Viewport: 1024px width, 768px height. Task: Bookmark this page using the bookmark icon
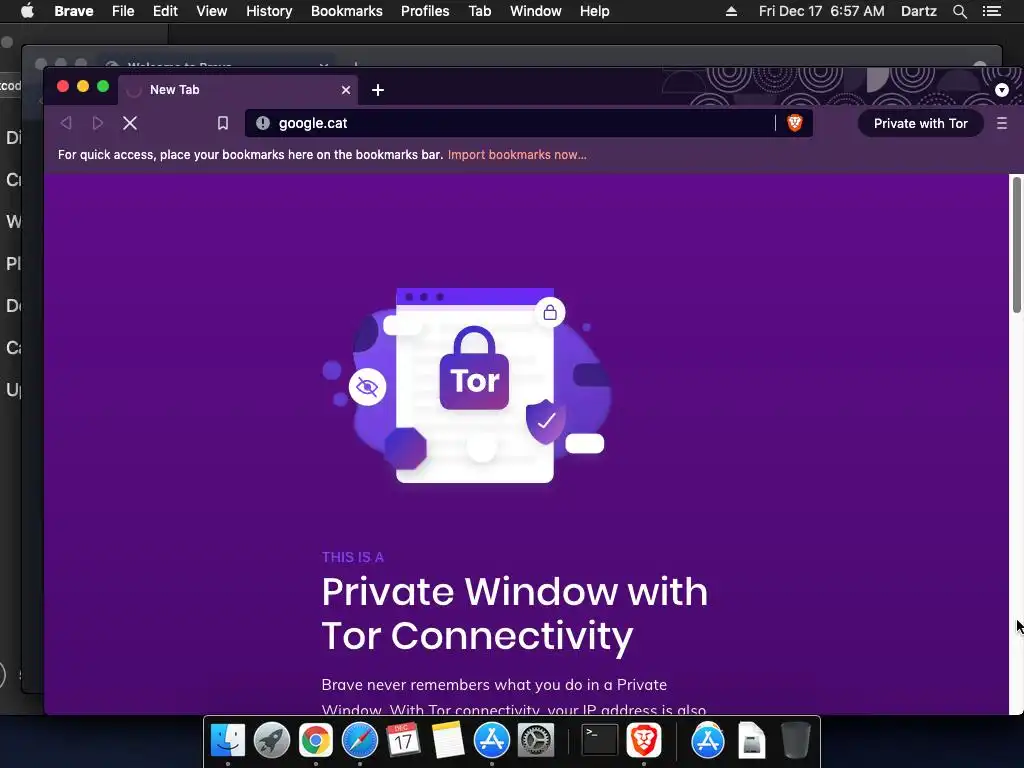223,123
